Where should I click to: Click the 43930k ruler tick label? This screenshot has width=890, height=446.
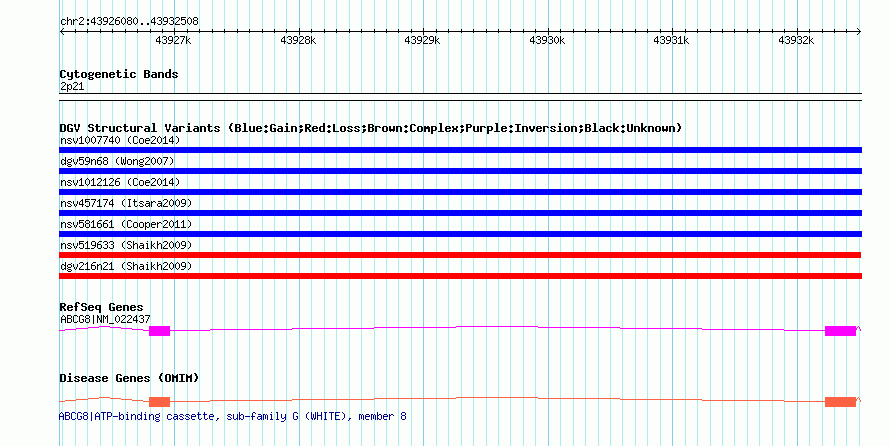[547, 40]
